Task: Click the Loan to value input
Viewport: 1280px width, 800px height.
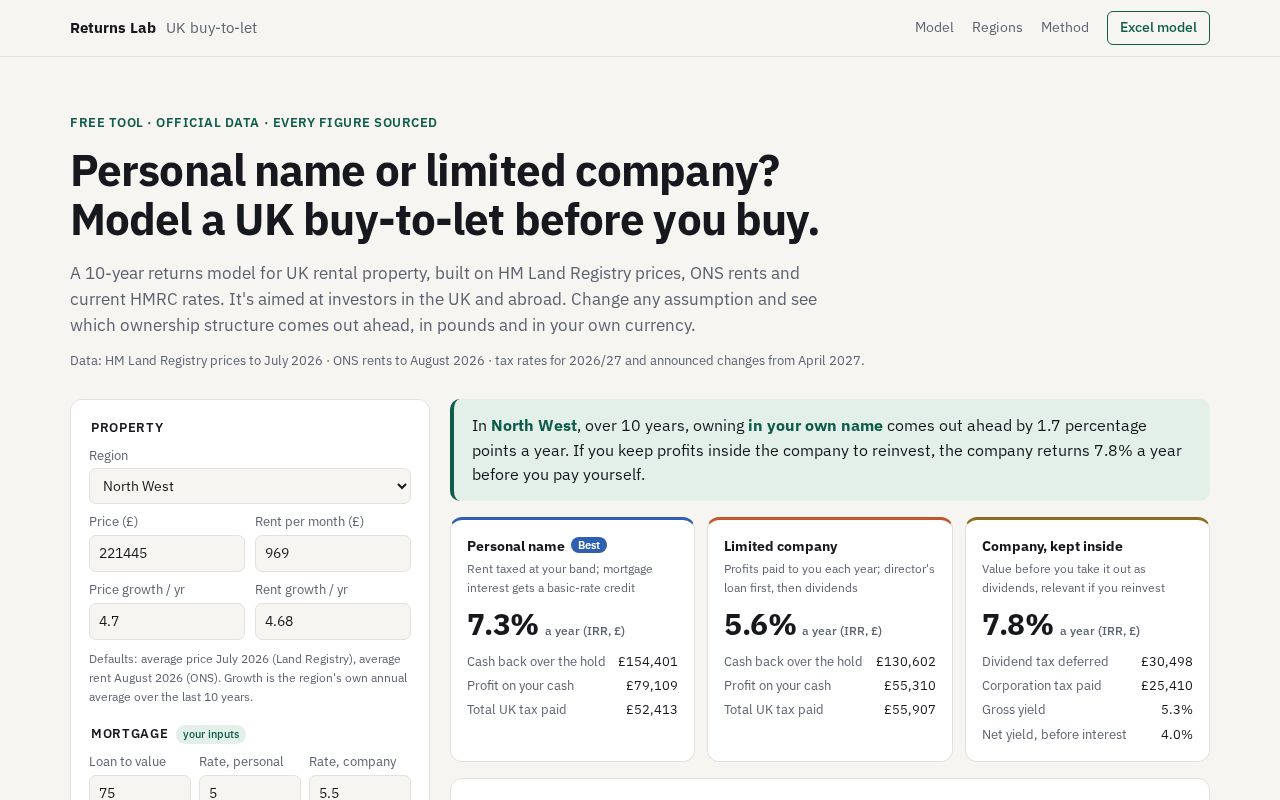Action: pyautogui.click(x=140, y=788)
